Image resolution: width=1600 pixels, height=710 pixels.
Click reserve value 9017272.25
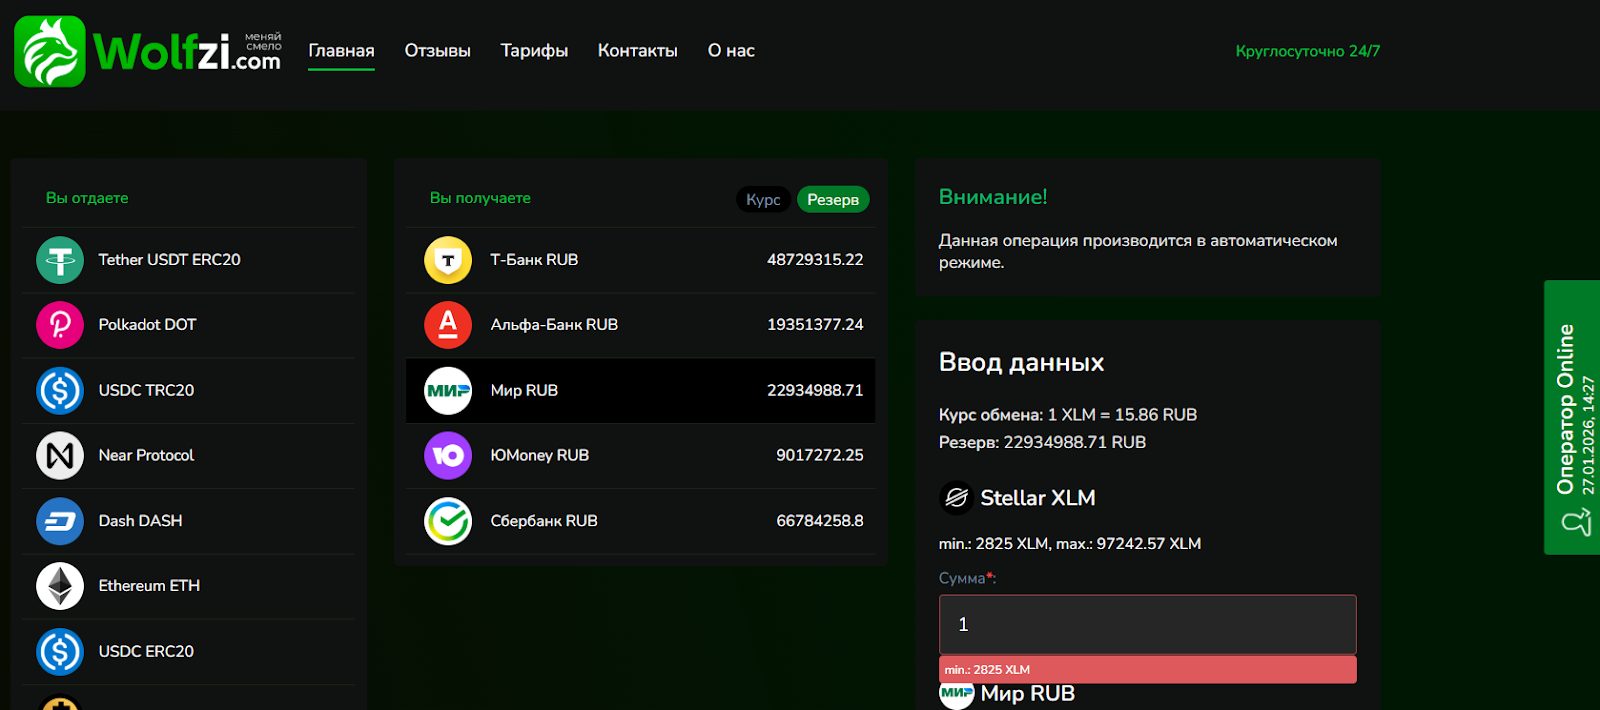click(x=820, y=455)
